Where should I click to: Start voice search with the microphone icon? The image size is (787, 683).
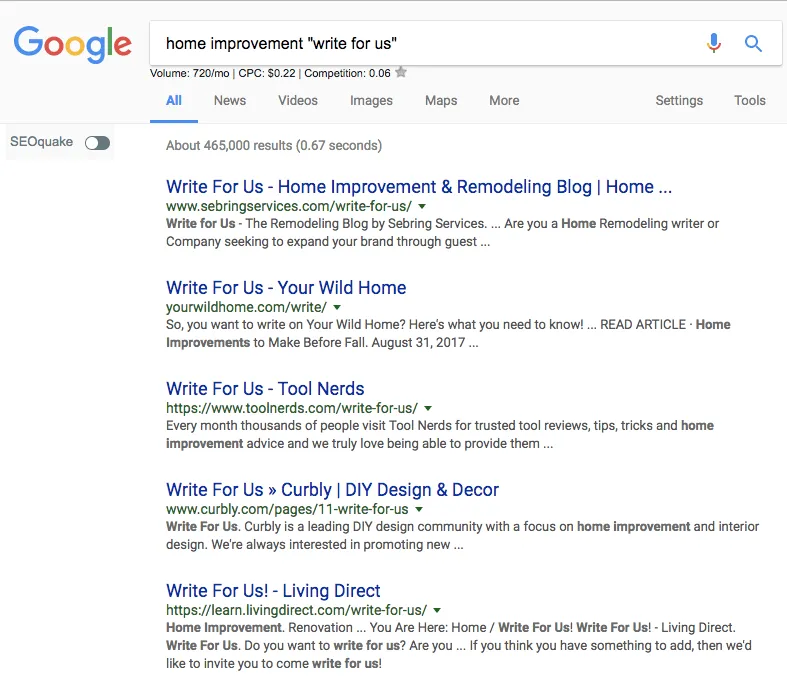click(714, 43)
